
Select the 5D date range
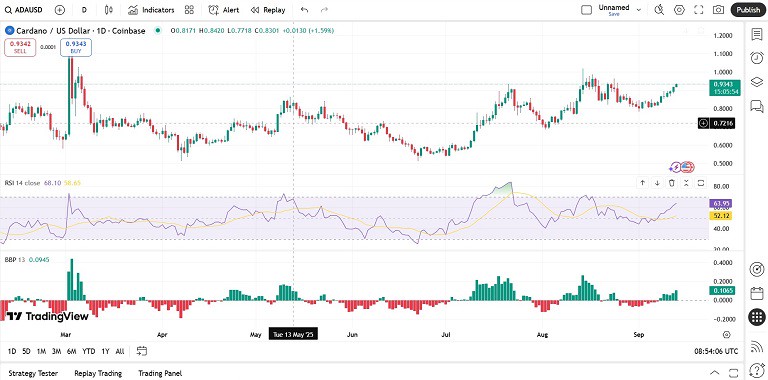[x=26, y=351]
